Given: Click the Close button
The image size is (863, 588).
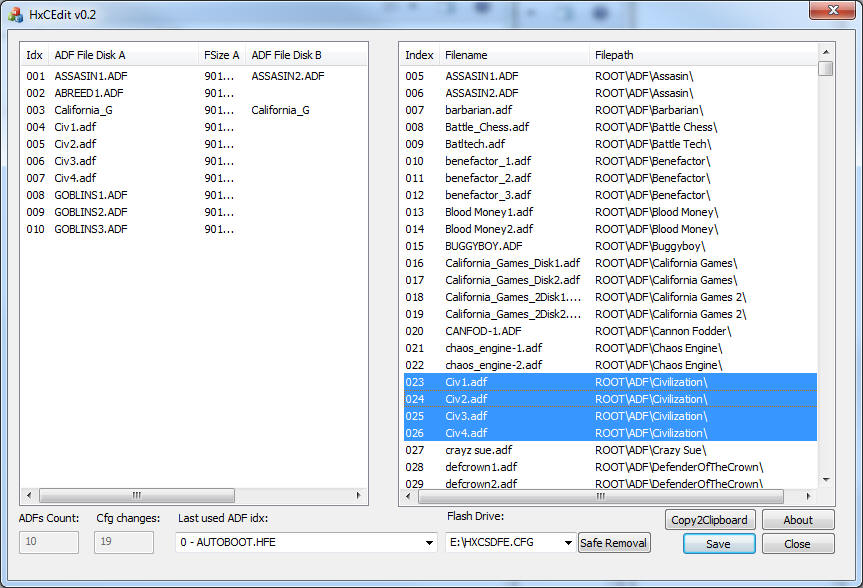Looking at the screenshot, I should (x=798, y=544).
